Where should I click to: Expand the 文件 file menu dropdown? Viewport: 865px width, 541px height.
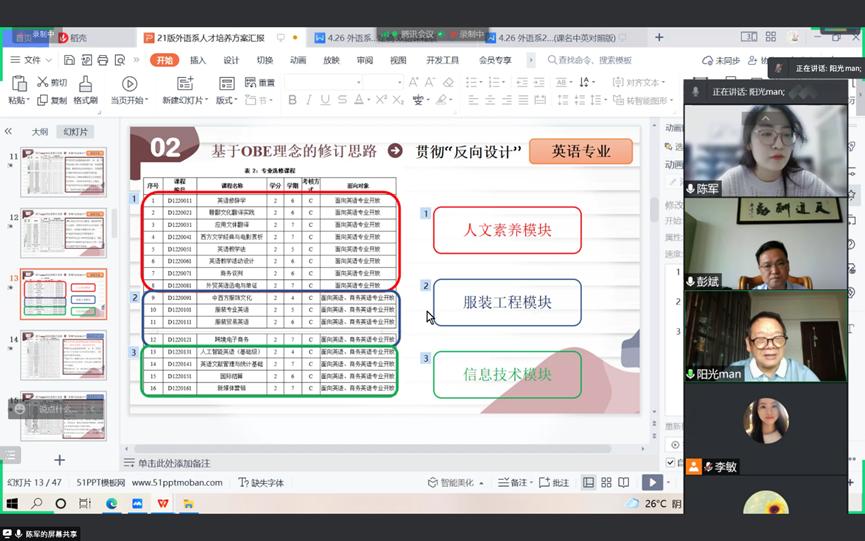click(30, 60)
